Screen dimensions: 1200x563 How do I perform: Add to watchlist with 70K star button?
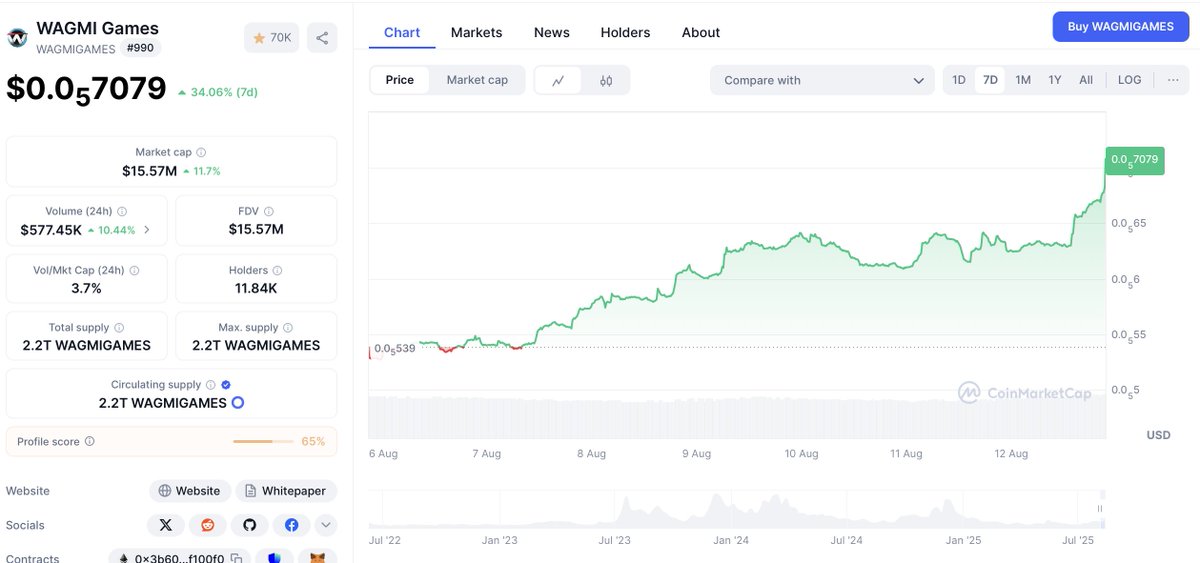272,38
